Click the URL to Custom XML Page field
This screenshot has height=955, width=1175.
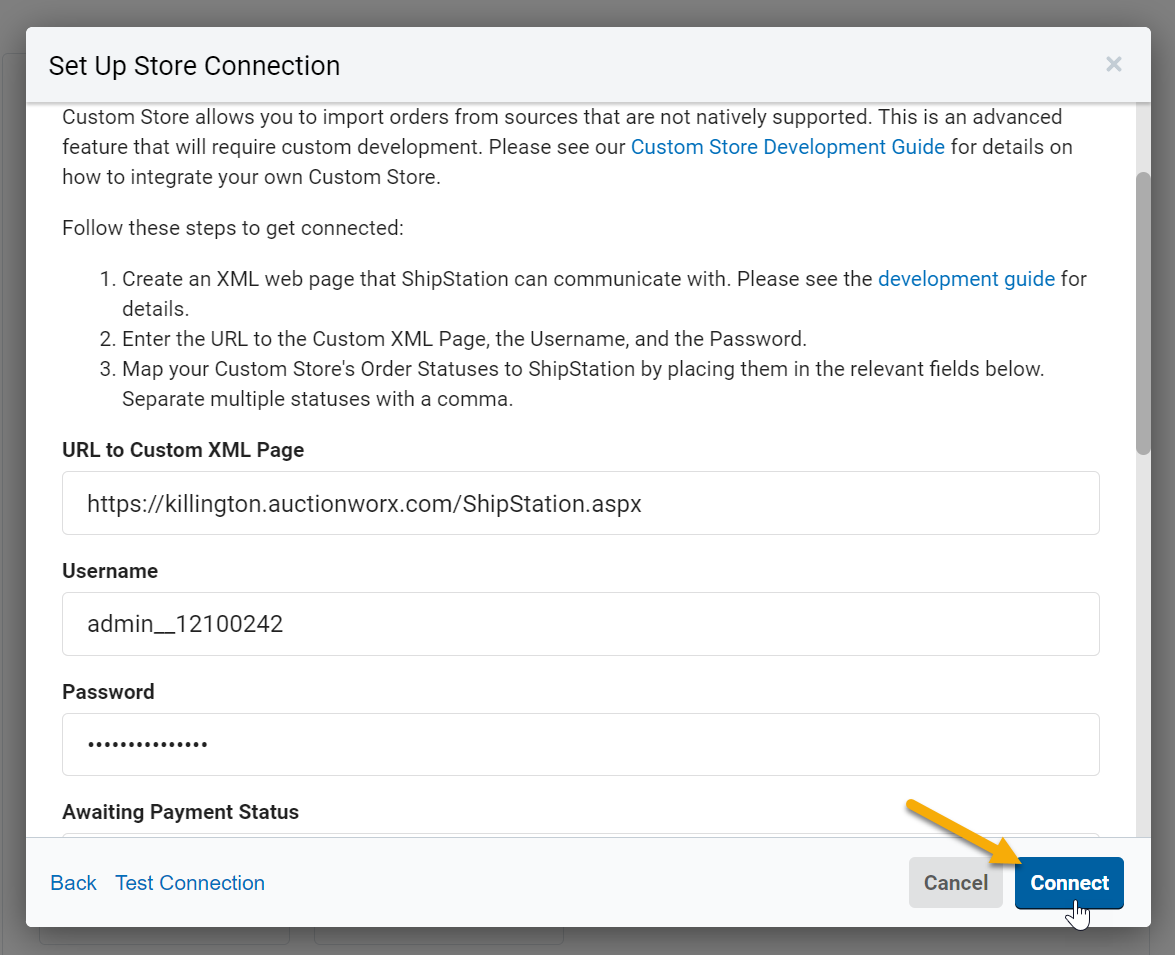[580, 504]
